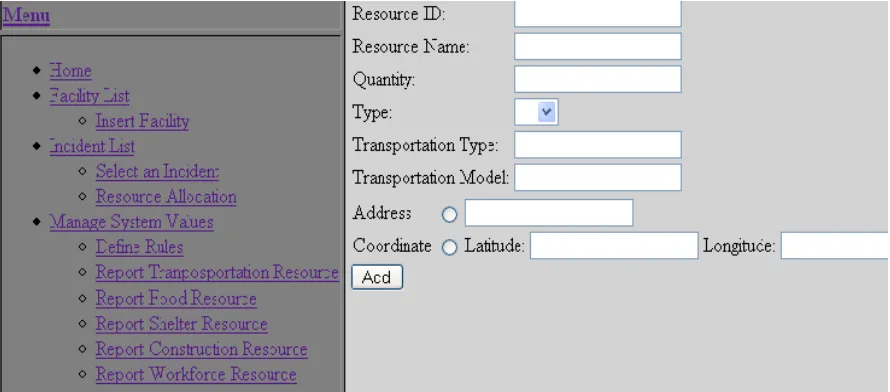The image size is (890, 392).
Task: Open Report Shelter Resource link
Action: (x=182, y=324)
